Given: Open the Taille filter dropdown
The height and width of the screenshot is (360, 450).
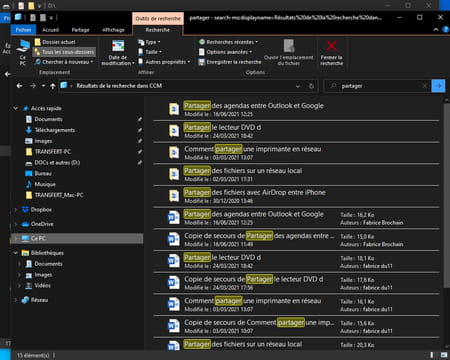Looking at the screenshot, I should tap(150, 52).
